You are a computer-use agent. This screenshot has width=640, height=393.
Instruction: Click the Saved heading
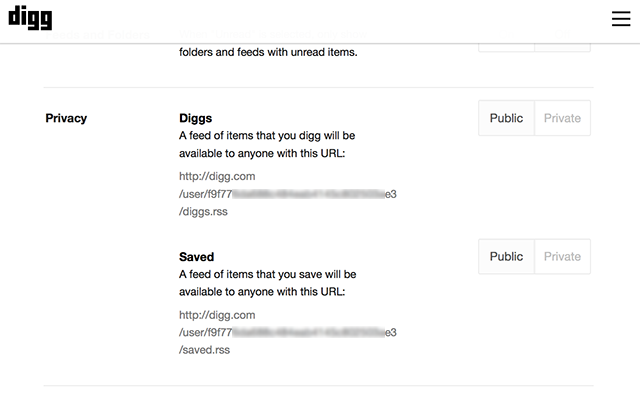coord(196,257)
